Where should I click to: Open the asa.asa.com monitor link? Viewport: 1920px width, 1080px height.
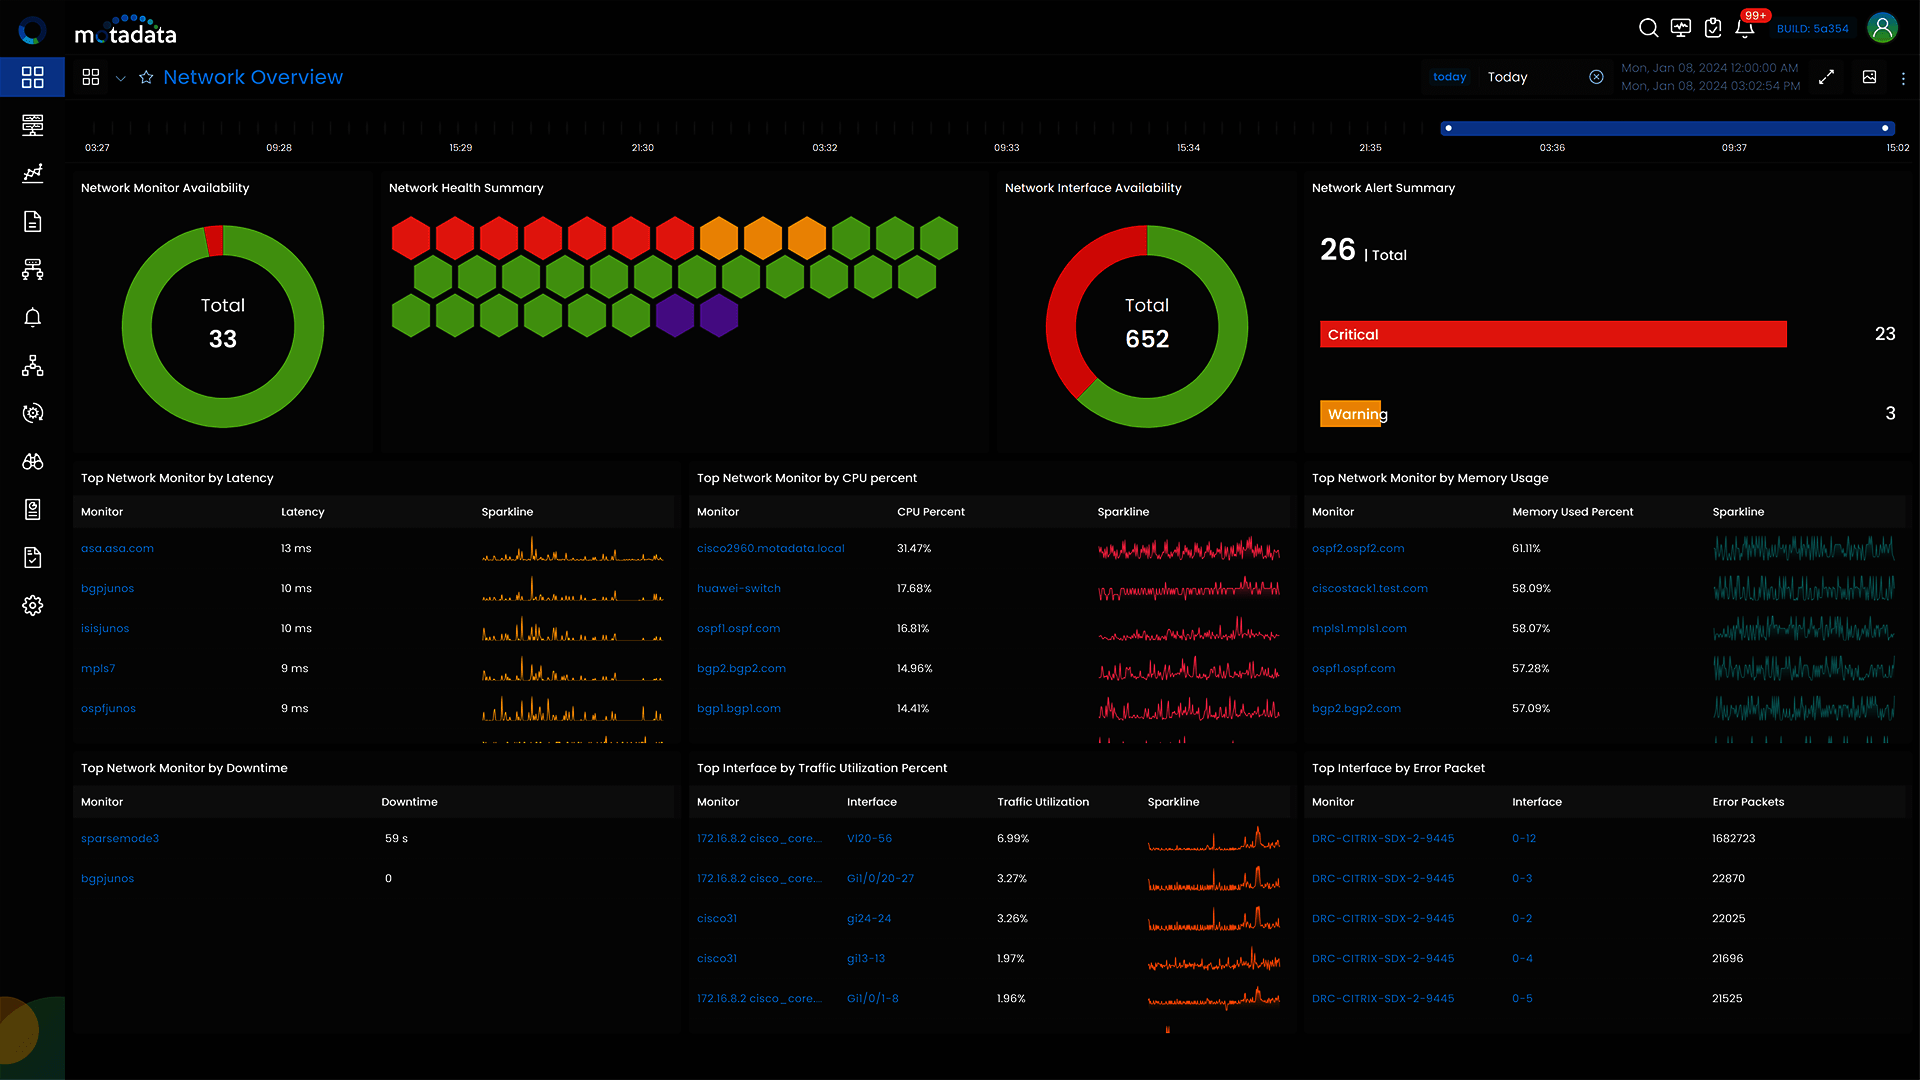pyautogui.click(x=117, y=548)
